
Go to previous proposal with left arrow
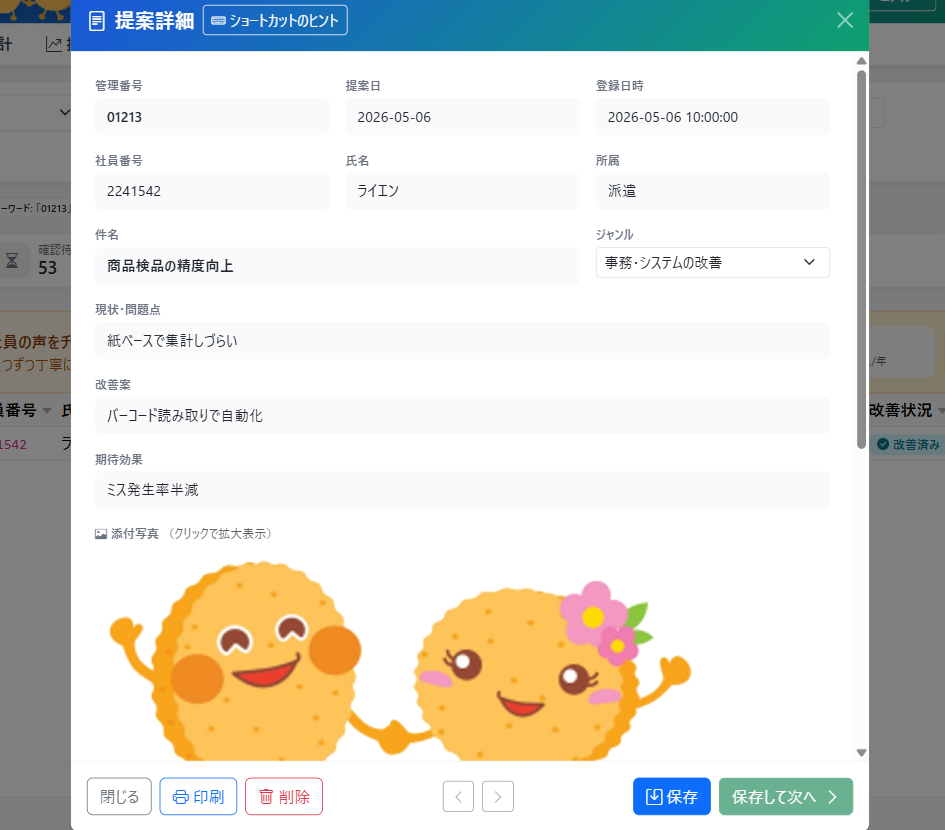click(458, 796)
